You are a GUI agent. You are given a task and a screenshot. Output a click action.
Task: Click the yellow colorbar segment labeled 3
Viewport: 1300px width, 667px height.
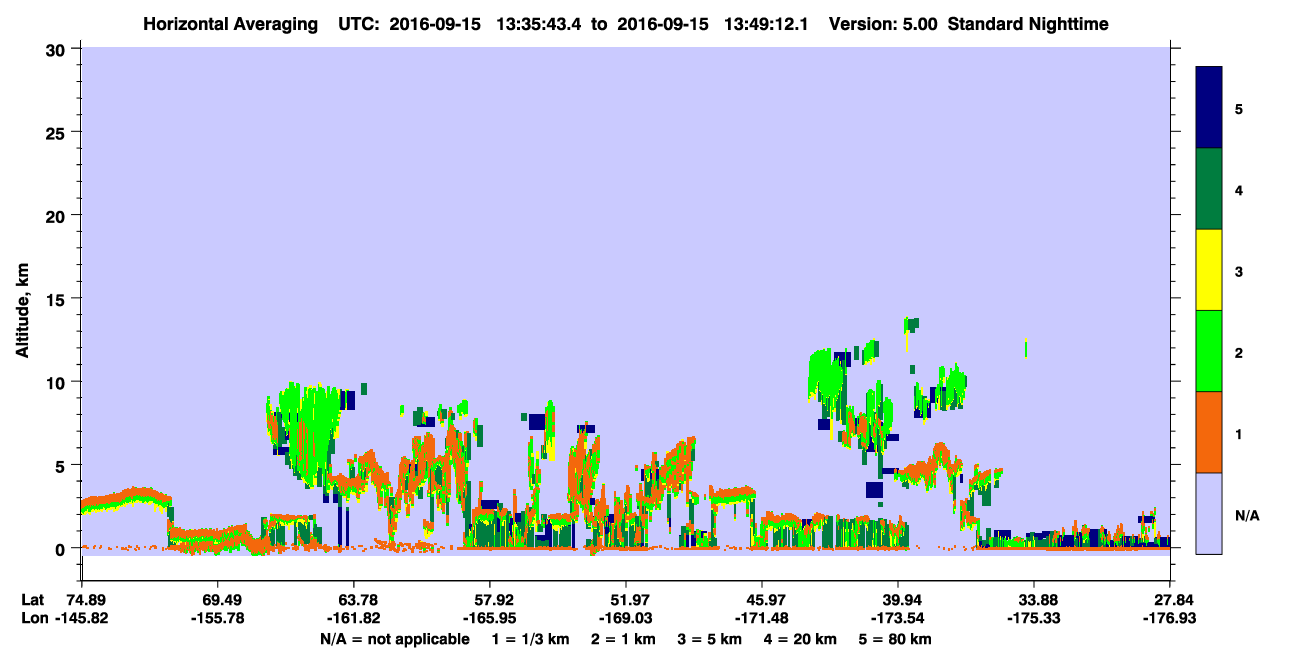click(1209, 270)
